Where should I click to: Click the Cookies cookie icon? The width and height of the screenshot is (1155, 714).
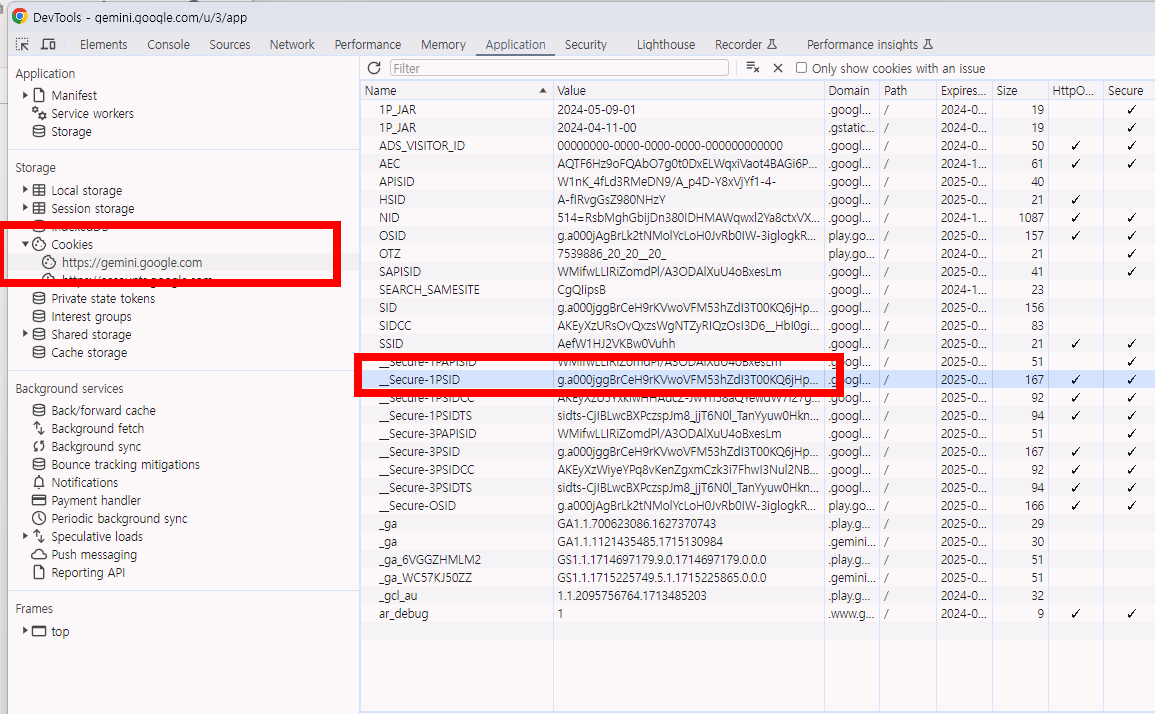39,244
